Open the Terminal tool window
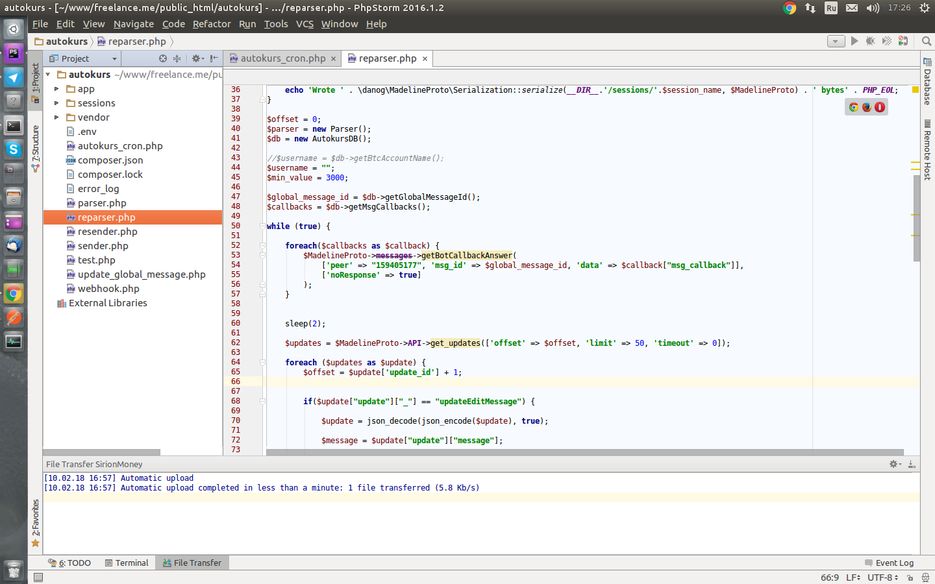 tap(126, 563)
